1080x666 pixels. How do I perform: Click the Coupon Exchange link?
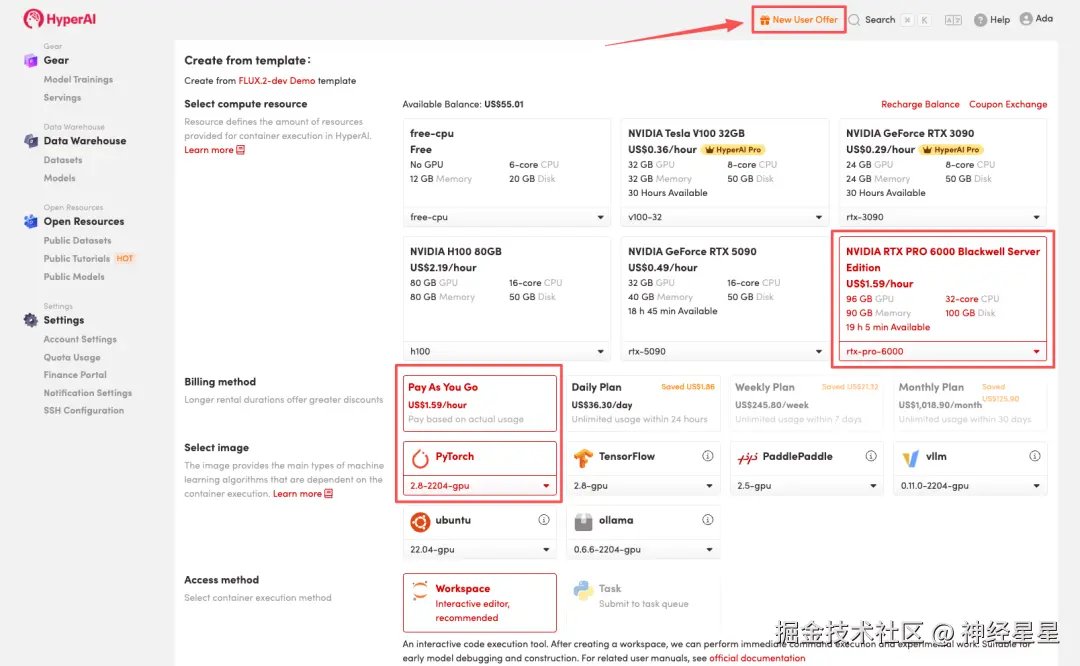(1008, 104)
